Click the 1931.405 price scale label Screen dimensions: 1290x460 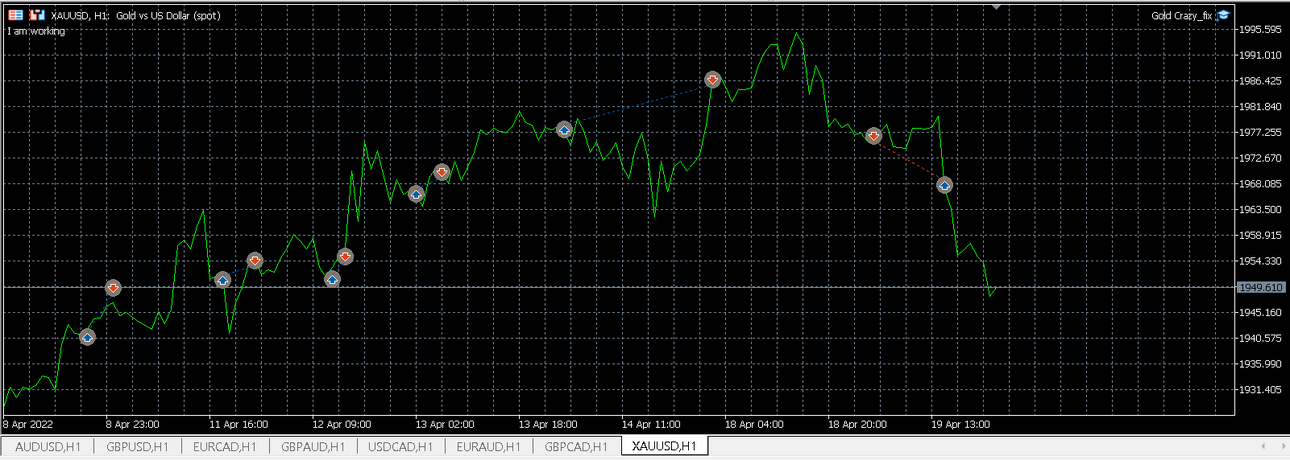1260,390
